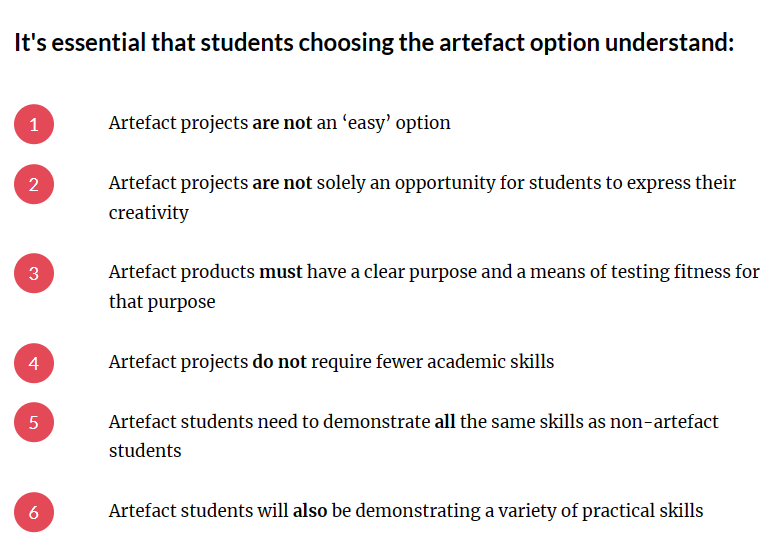This screenshot has width=777, height=558.
Task: Click the red number 5 circle
Action: [x=34, y=422]
